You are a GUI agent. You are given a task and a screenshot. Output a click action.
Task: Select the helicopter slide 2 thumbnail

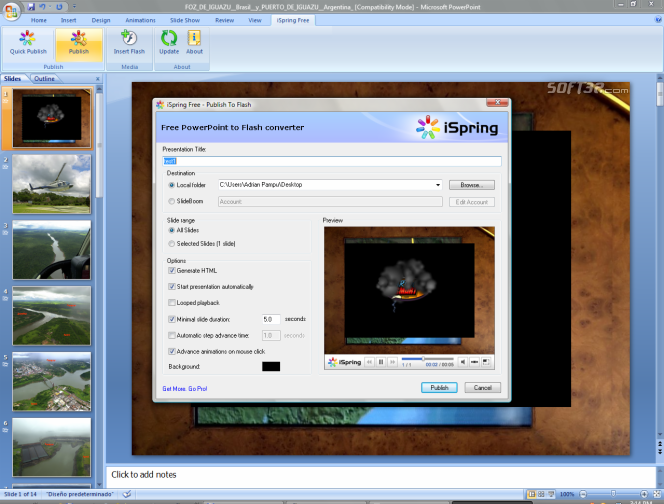[x=52, y=184]
